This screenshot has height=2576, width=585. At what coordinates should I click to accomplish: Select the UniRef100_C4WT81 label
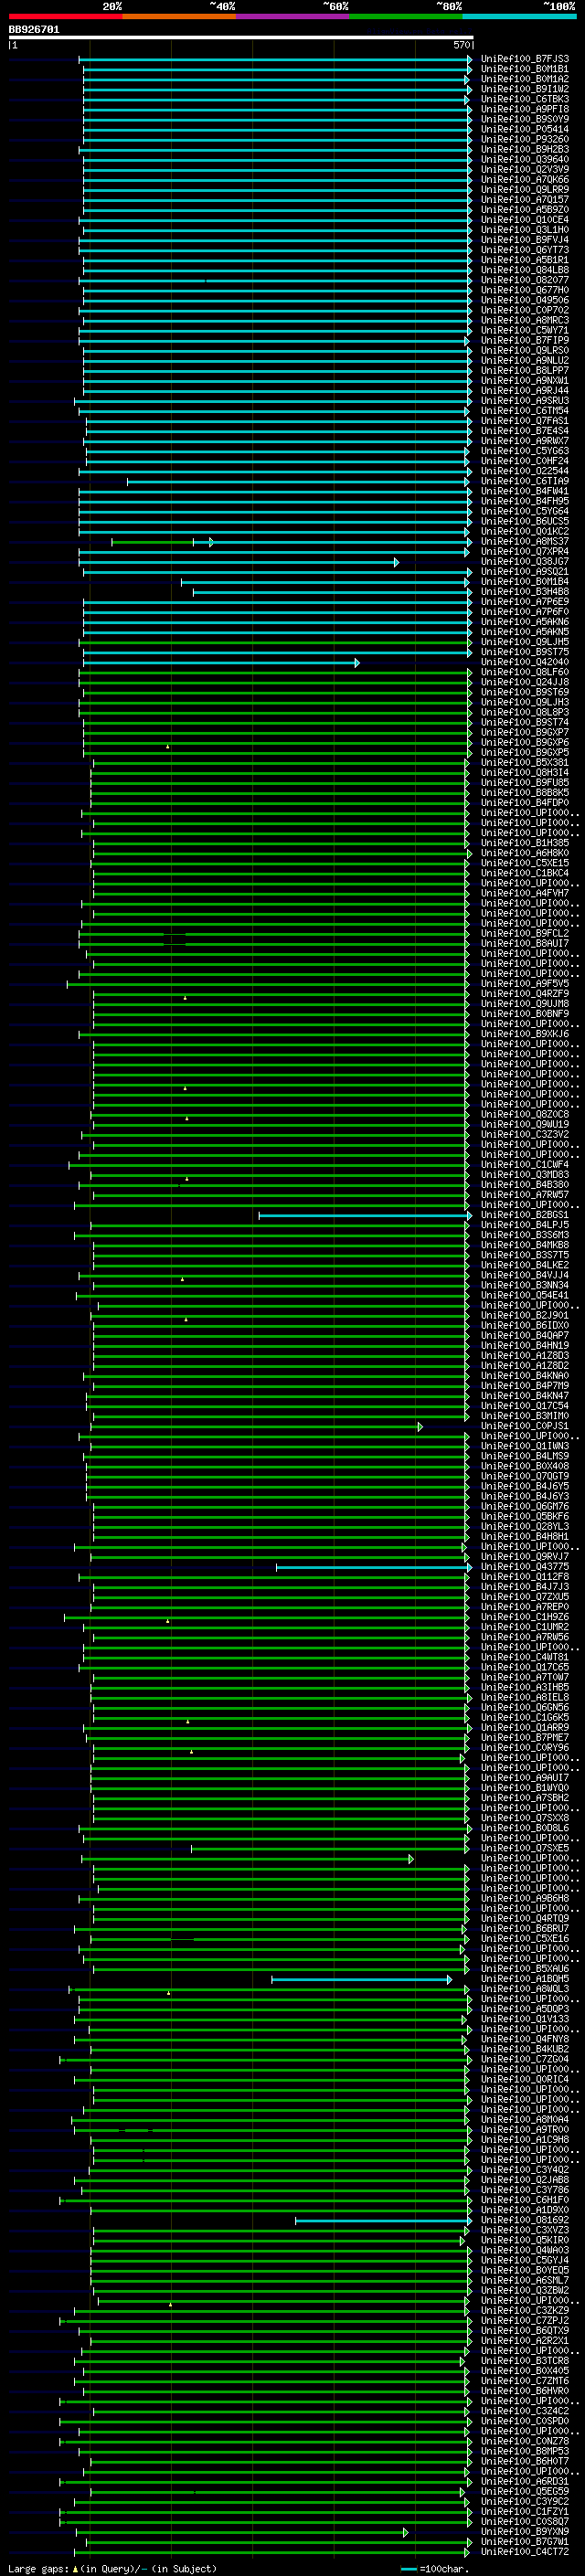pyautogui.click(x=525, y=1657)
